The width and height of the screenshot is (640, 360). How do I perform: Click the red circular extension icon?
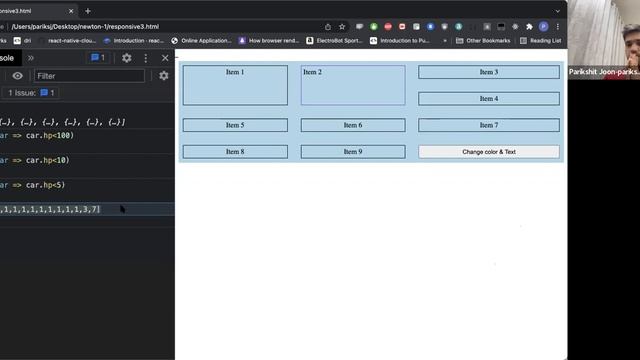coord(388,27)
